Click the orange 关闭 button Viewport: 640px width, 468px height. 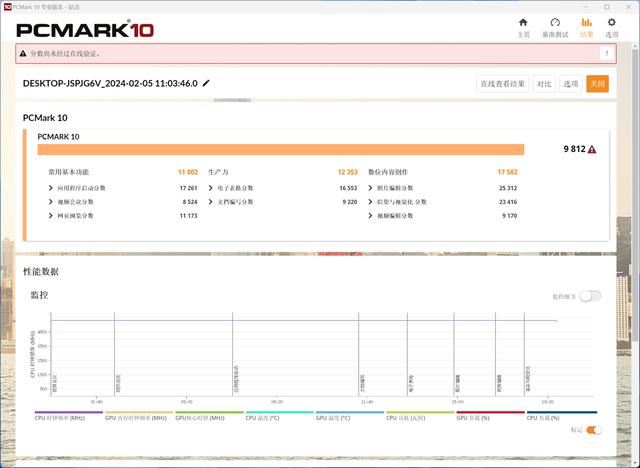click(x=598, y=84)
